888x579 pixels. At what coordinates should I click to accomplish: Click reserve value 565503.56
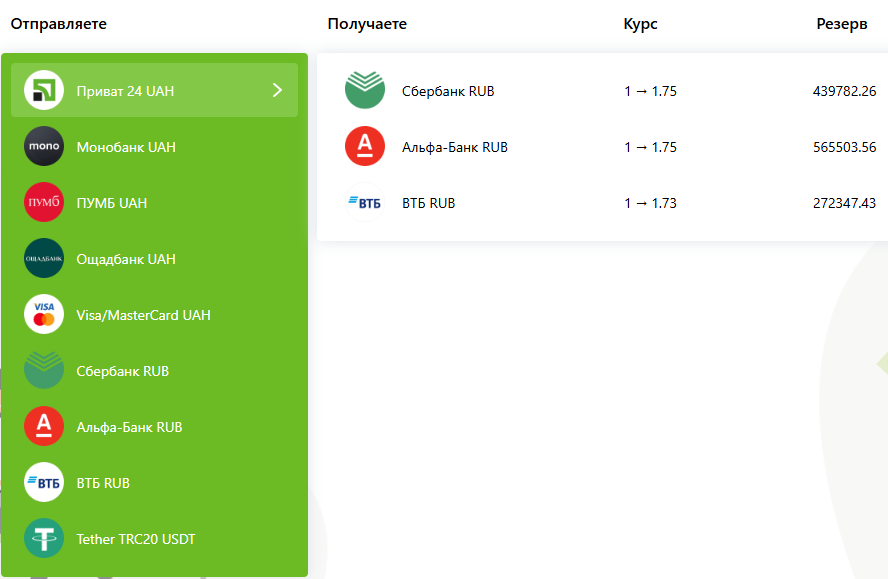tap(844, 147)
